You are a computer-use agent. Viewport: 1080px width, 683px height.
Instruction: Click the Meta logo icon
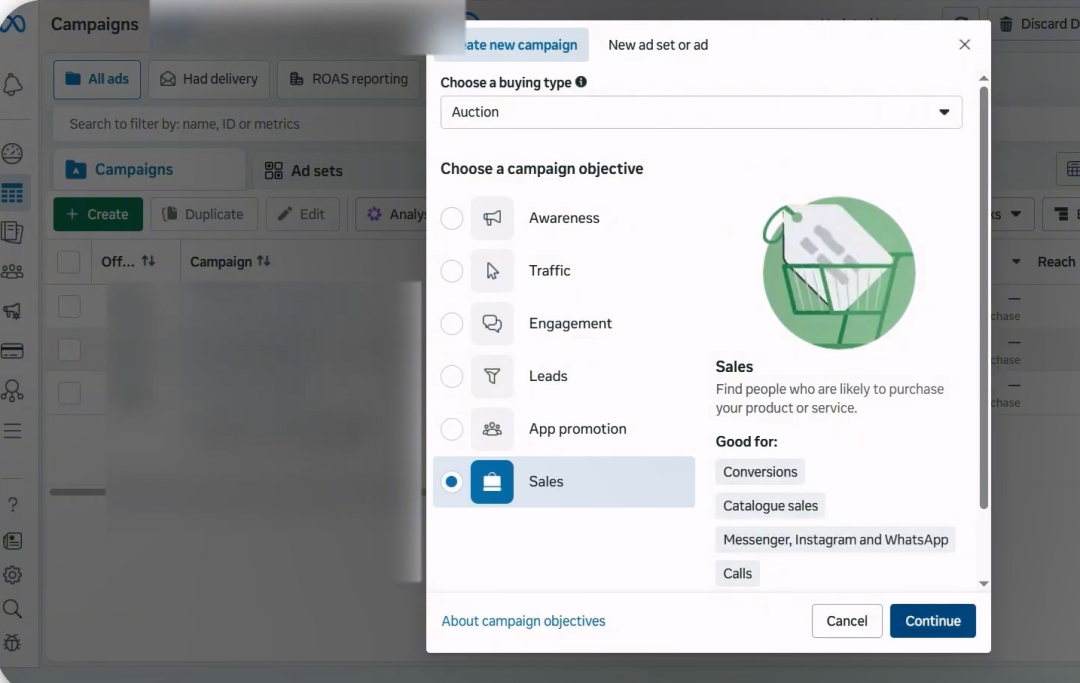tap(12, 24)
